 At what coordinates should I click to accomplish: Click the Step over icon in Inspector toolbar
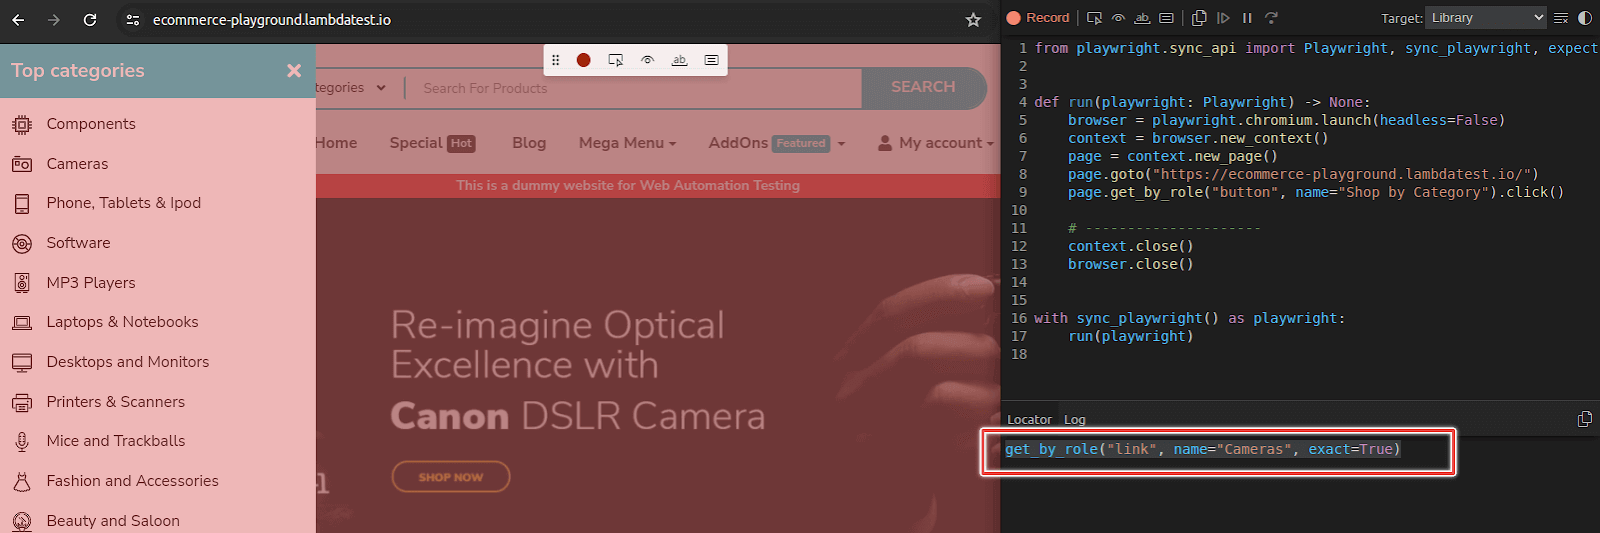pyautogui.click(x=1271, y=18)
